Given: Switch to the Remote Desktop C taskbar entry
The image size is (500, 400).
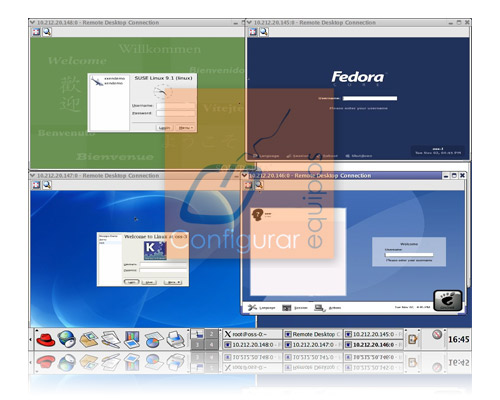Looking at the screenshot, I should (313, 334).
